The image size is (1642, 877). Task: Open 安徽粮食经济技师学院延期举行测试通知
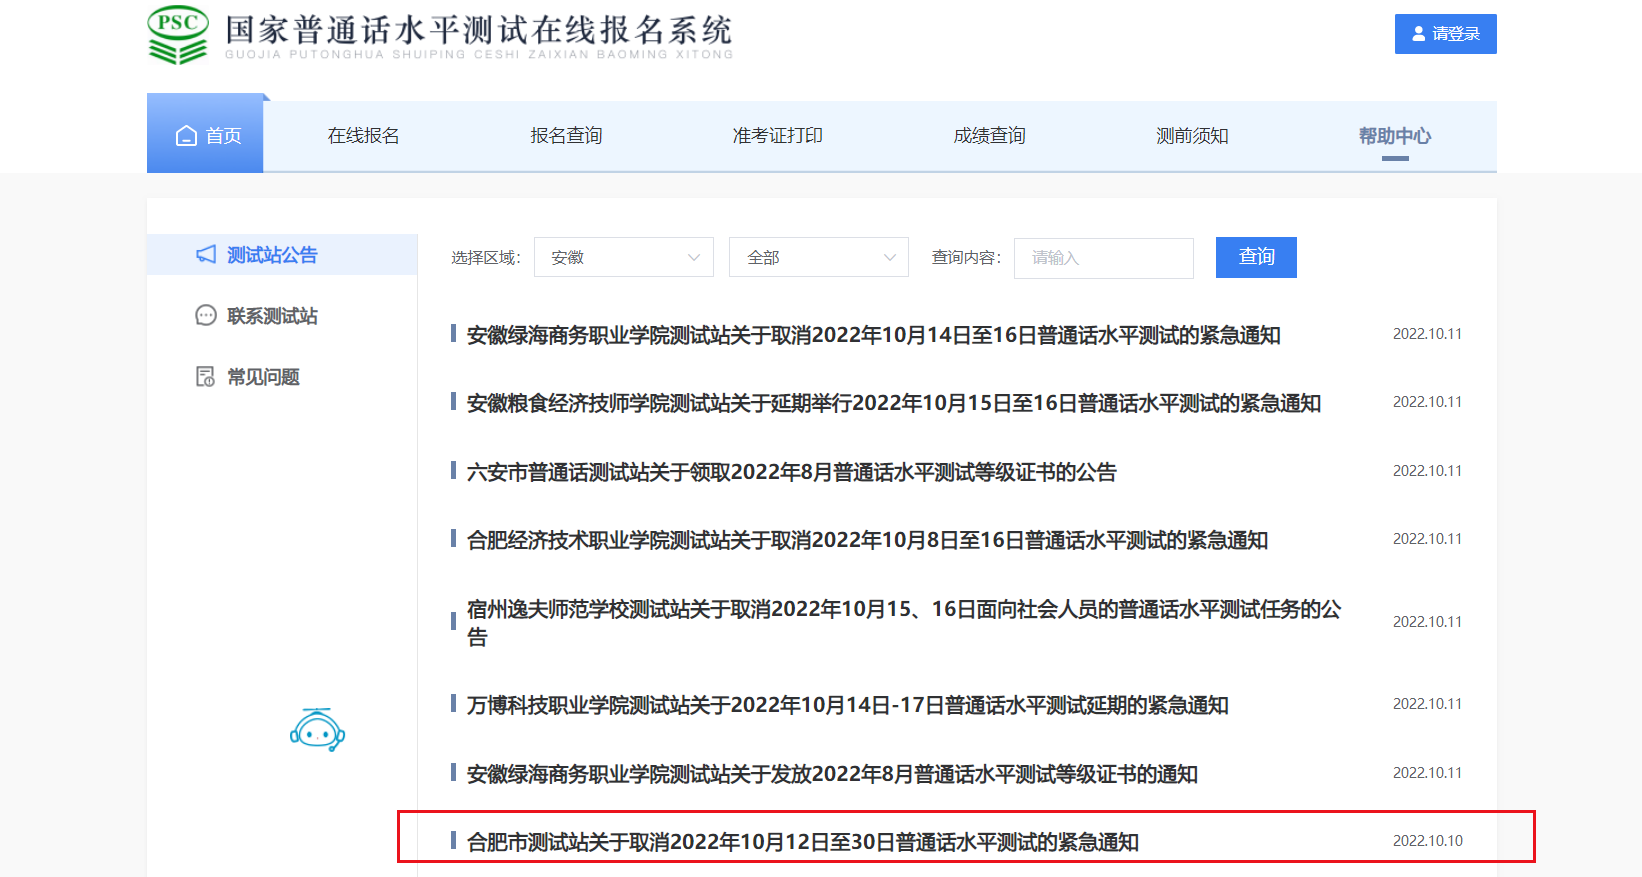coord(894,403)
